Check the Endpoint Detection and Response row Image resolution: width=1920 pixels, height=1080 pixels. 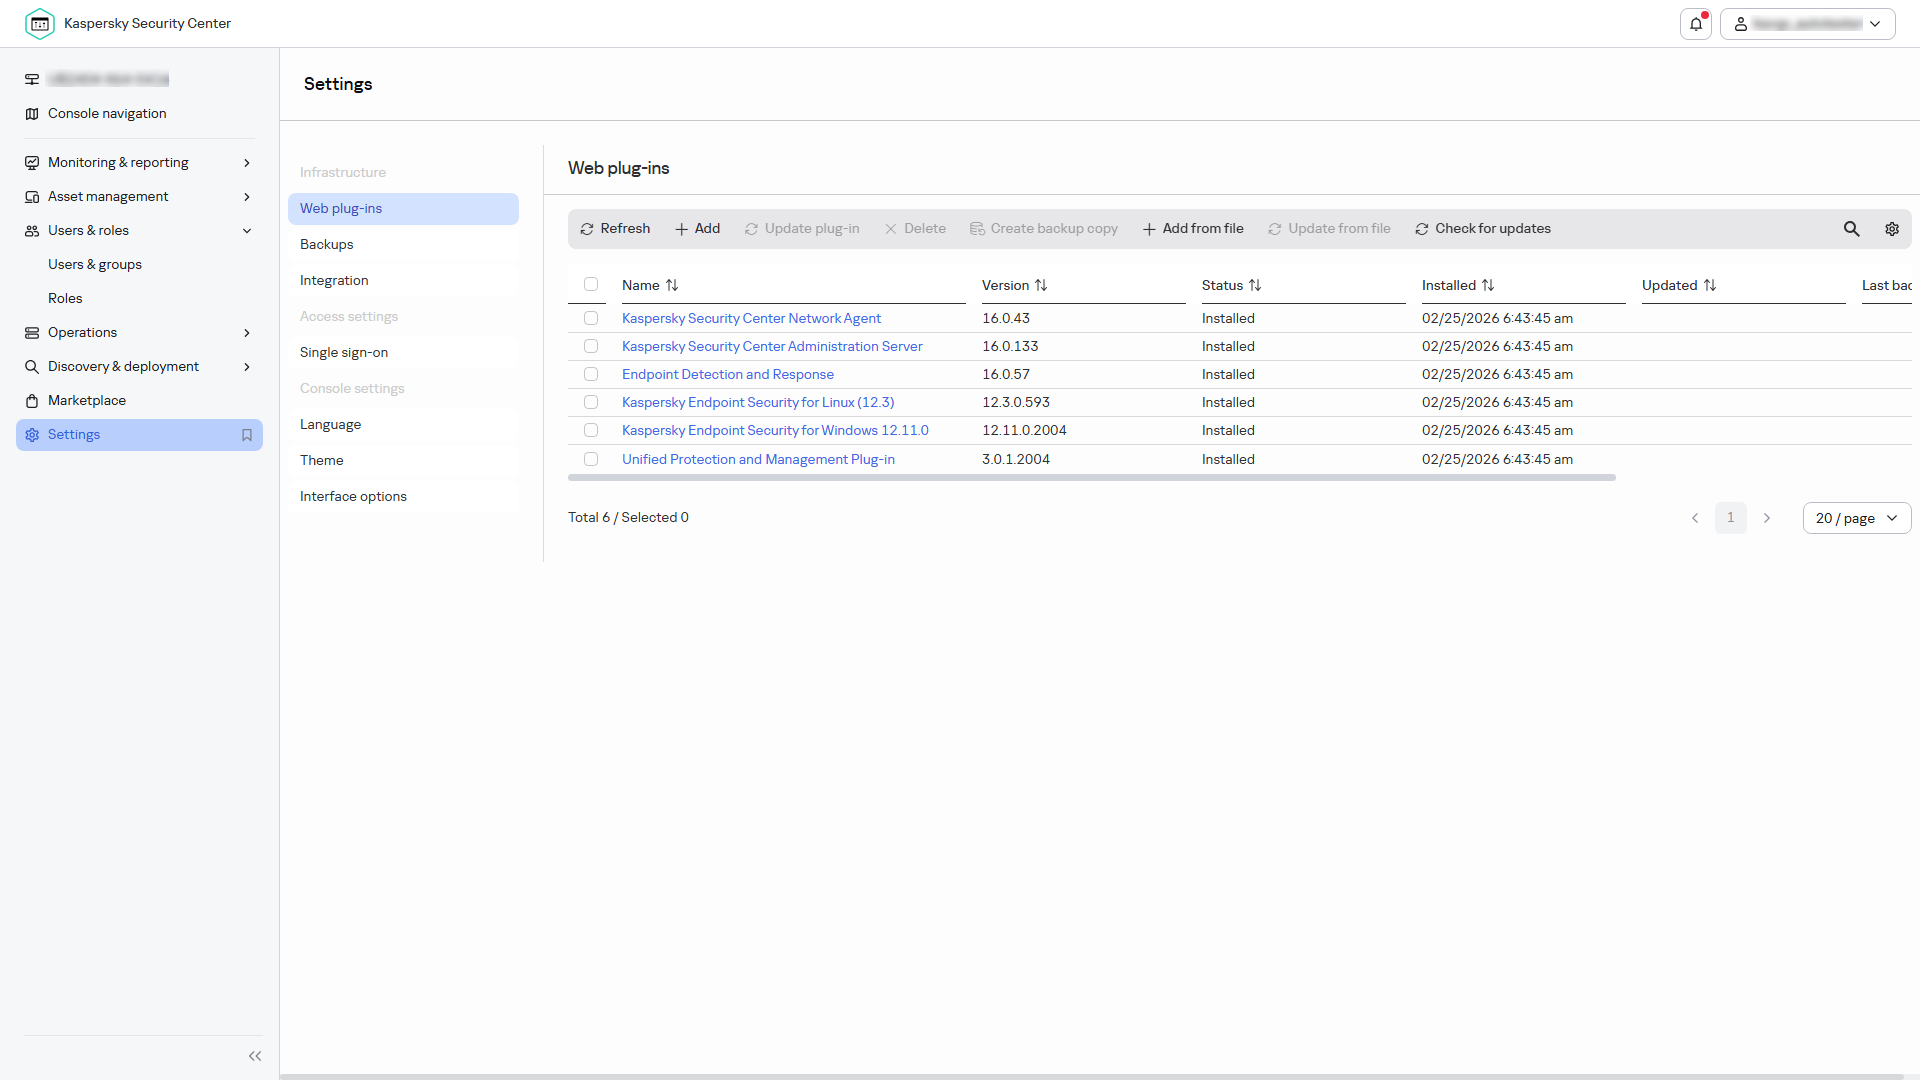tap(591, 374)
